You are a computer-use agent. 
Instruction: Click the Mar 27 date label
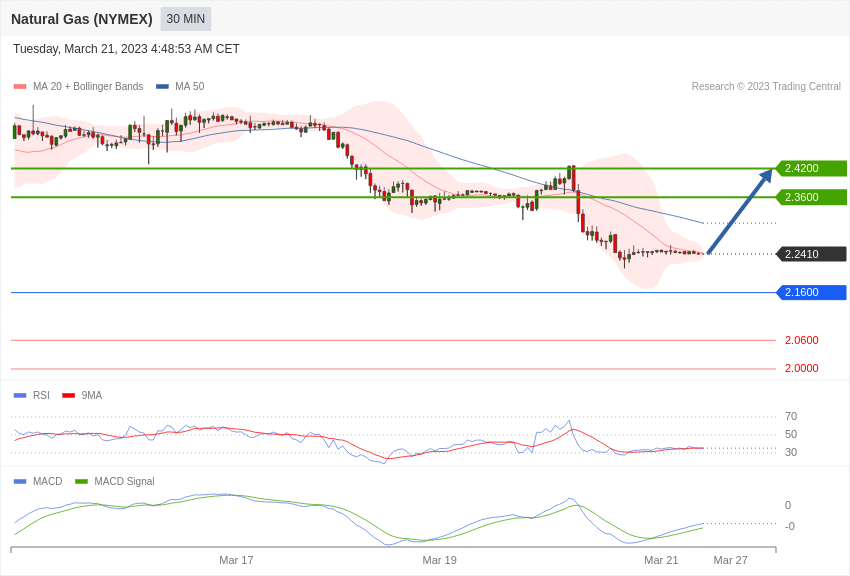730,560
